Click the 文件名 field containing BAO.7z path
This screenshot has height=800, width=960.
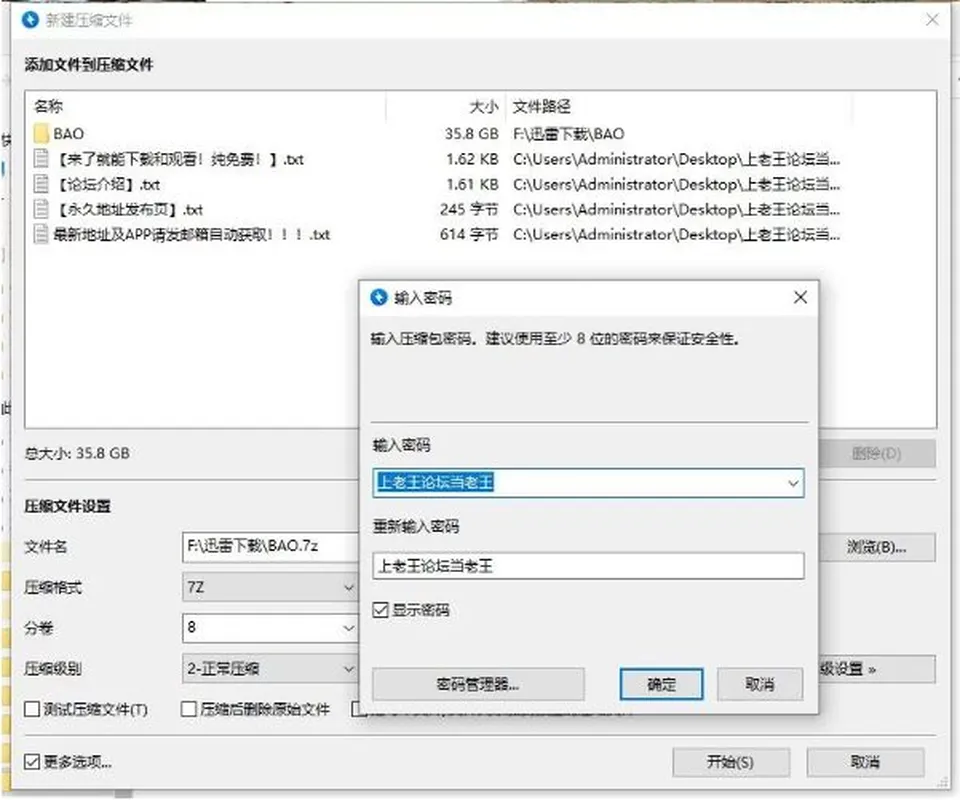pos(270,547)
